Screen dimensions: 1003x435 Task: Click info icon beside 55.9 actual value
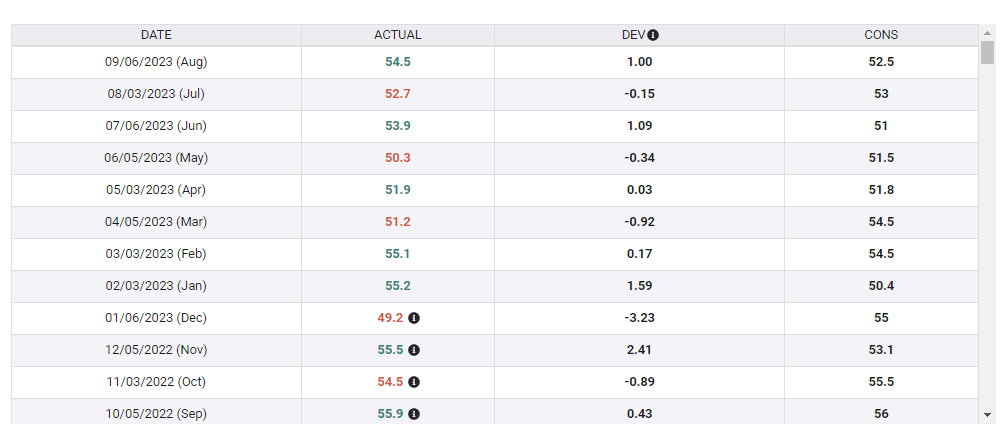click(x=414, y=414)
